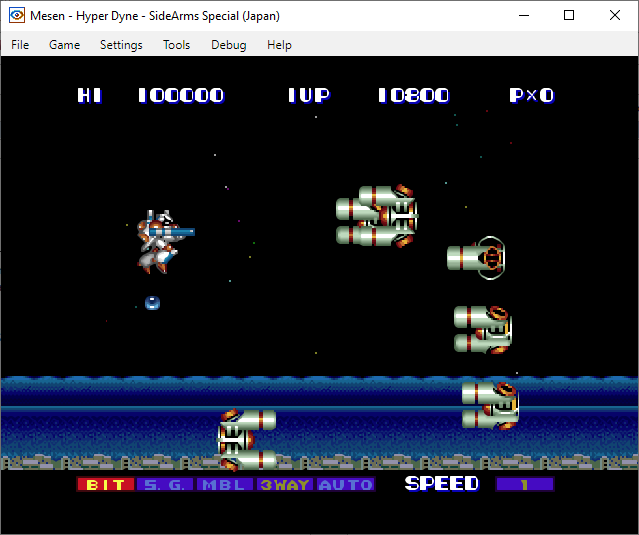Click the SPEED label
Screen dimensions: 639x535
click(x=442, y=484)
